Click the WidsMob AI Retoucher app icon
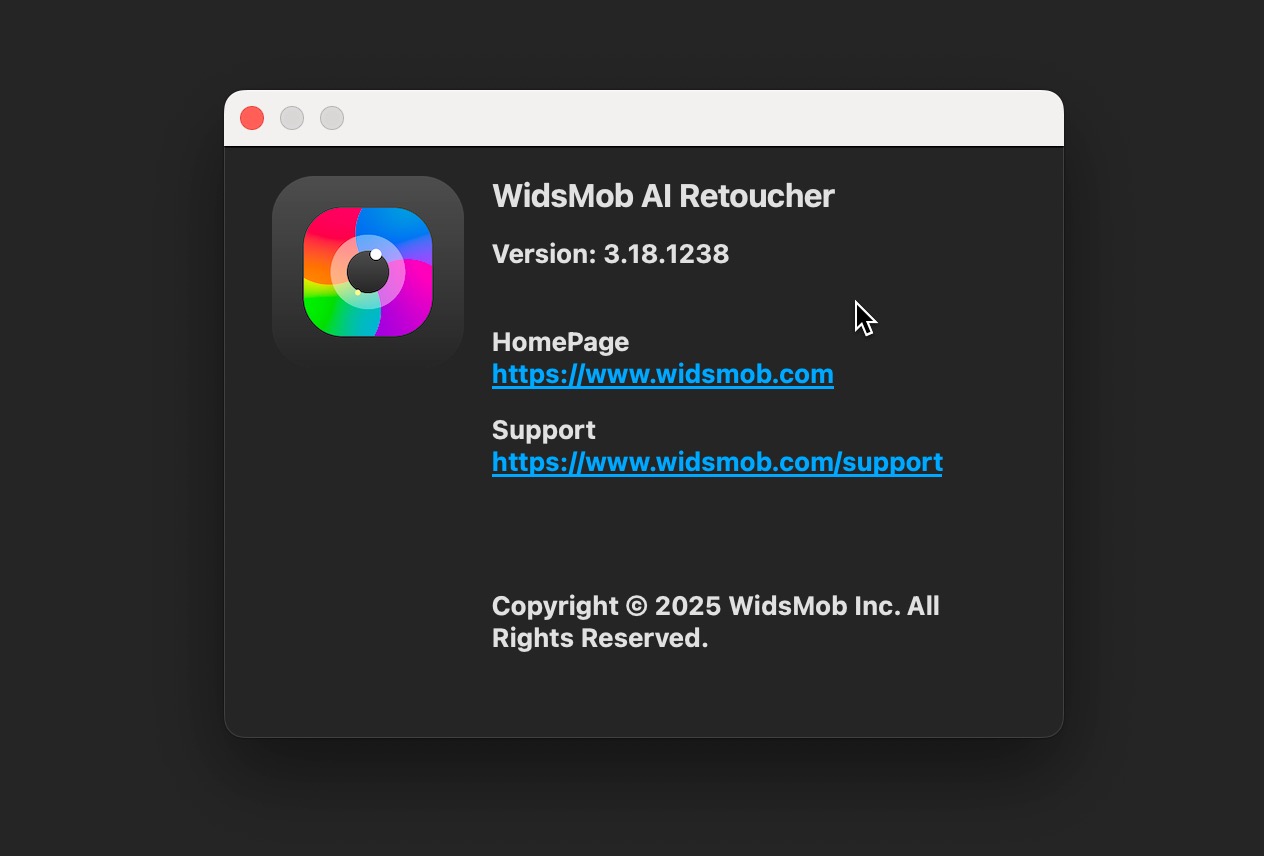Image resolution: width=1264 pixels, height=856 pixels. pyautogui.click(x=368, y=272)
